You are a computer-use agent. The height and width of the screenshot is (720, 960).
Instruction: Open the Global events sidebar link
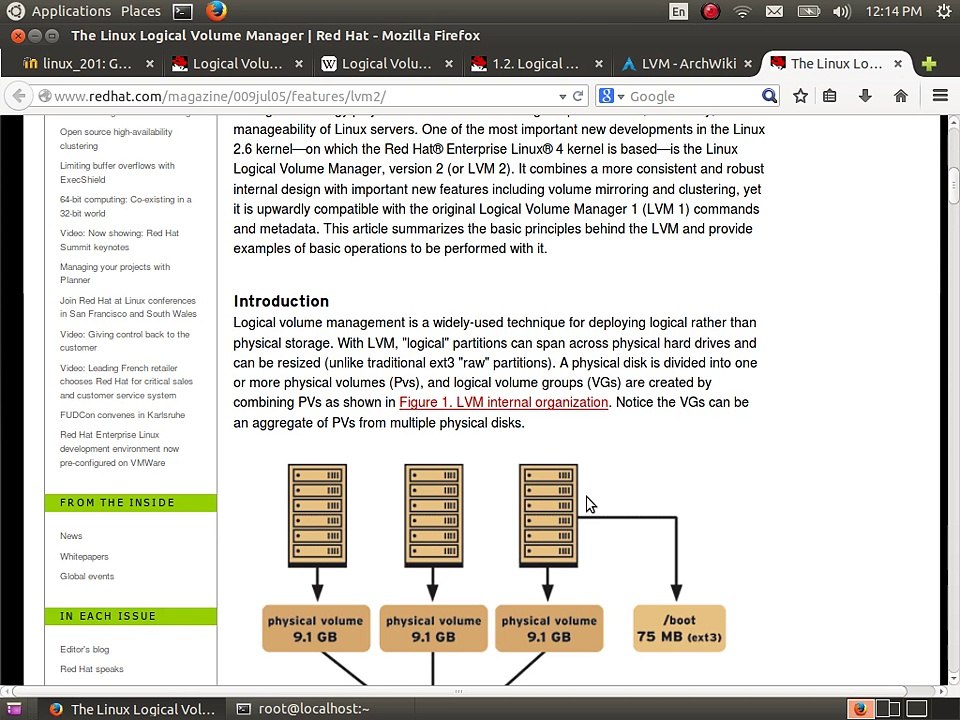pyautogui.click(x=87, y=576)
